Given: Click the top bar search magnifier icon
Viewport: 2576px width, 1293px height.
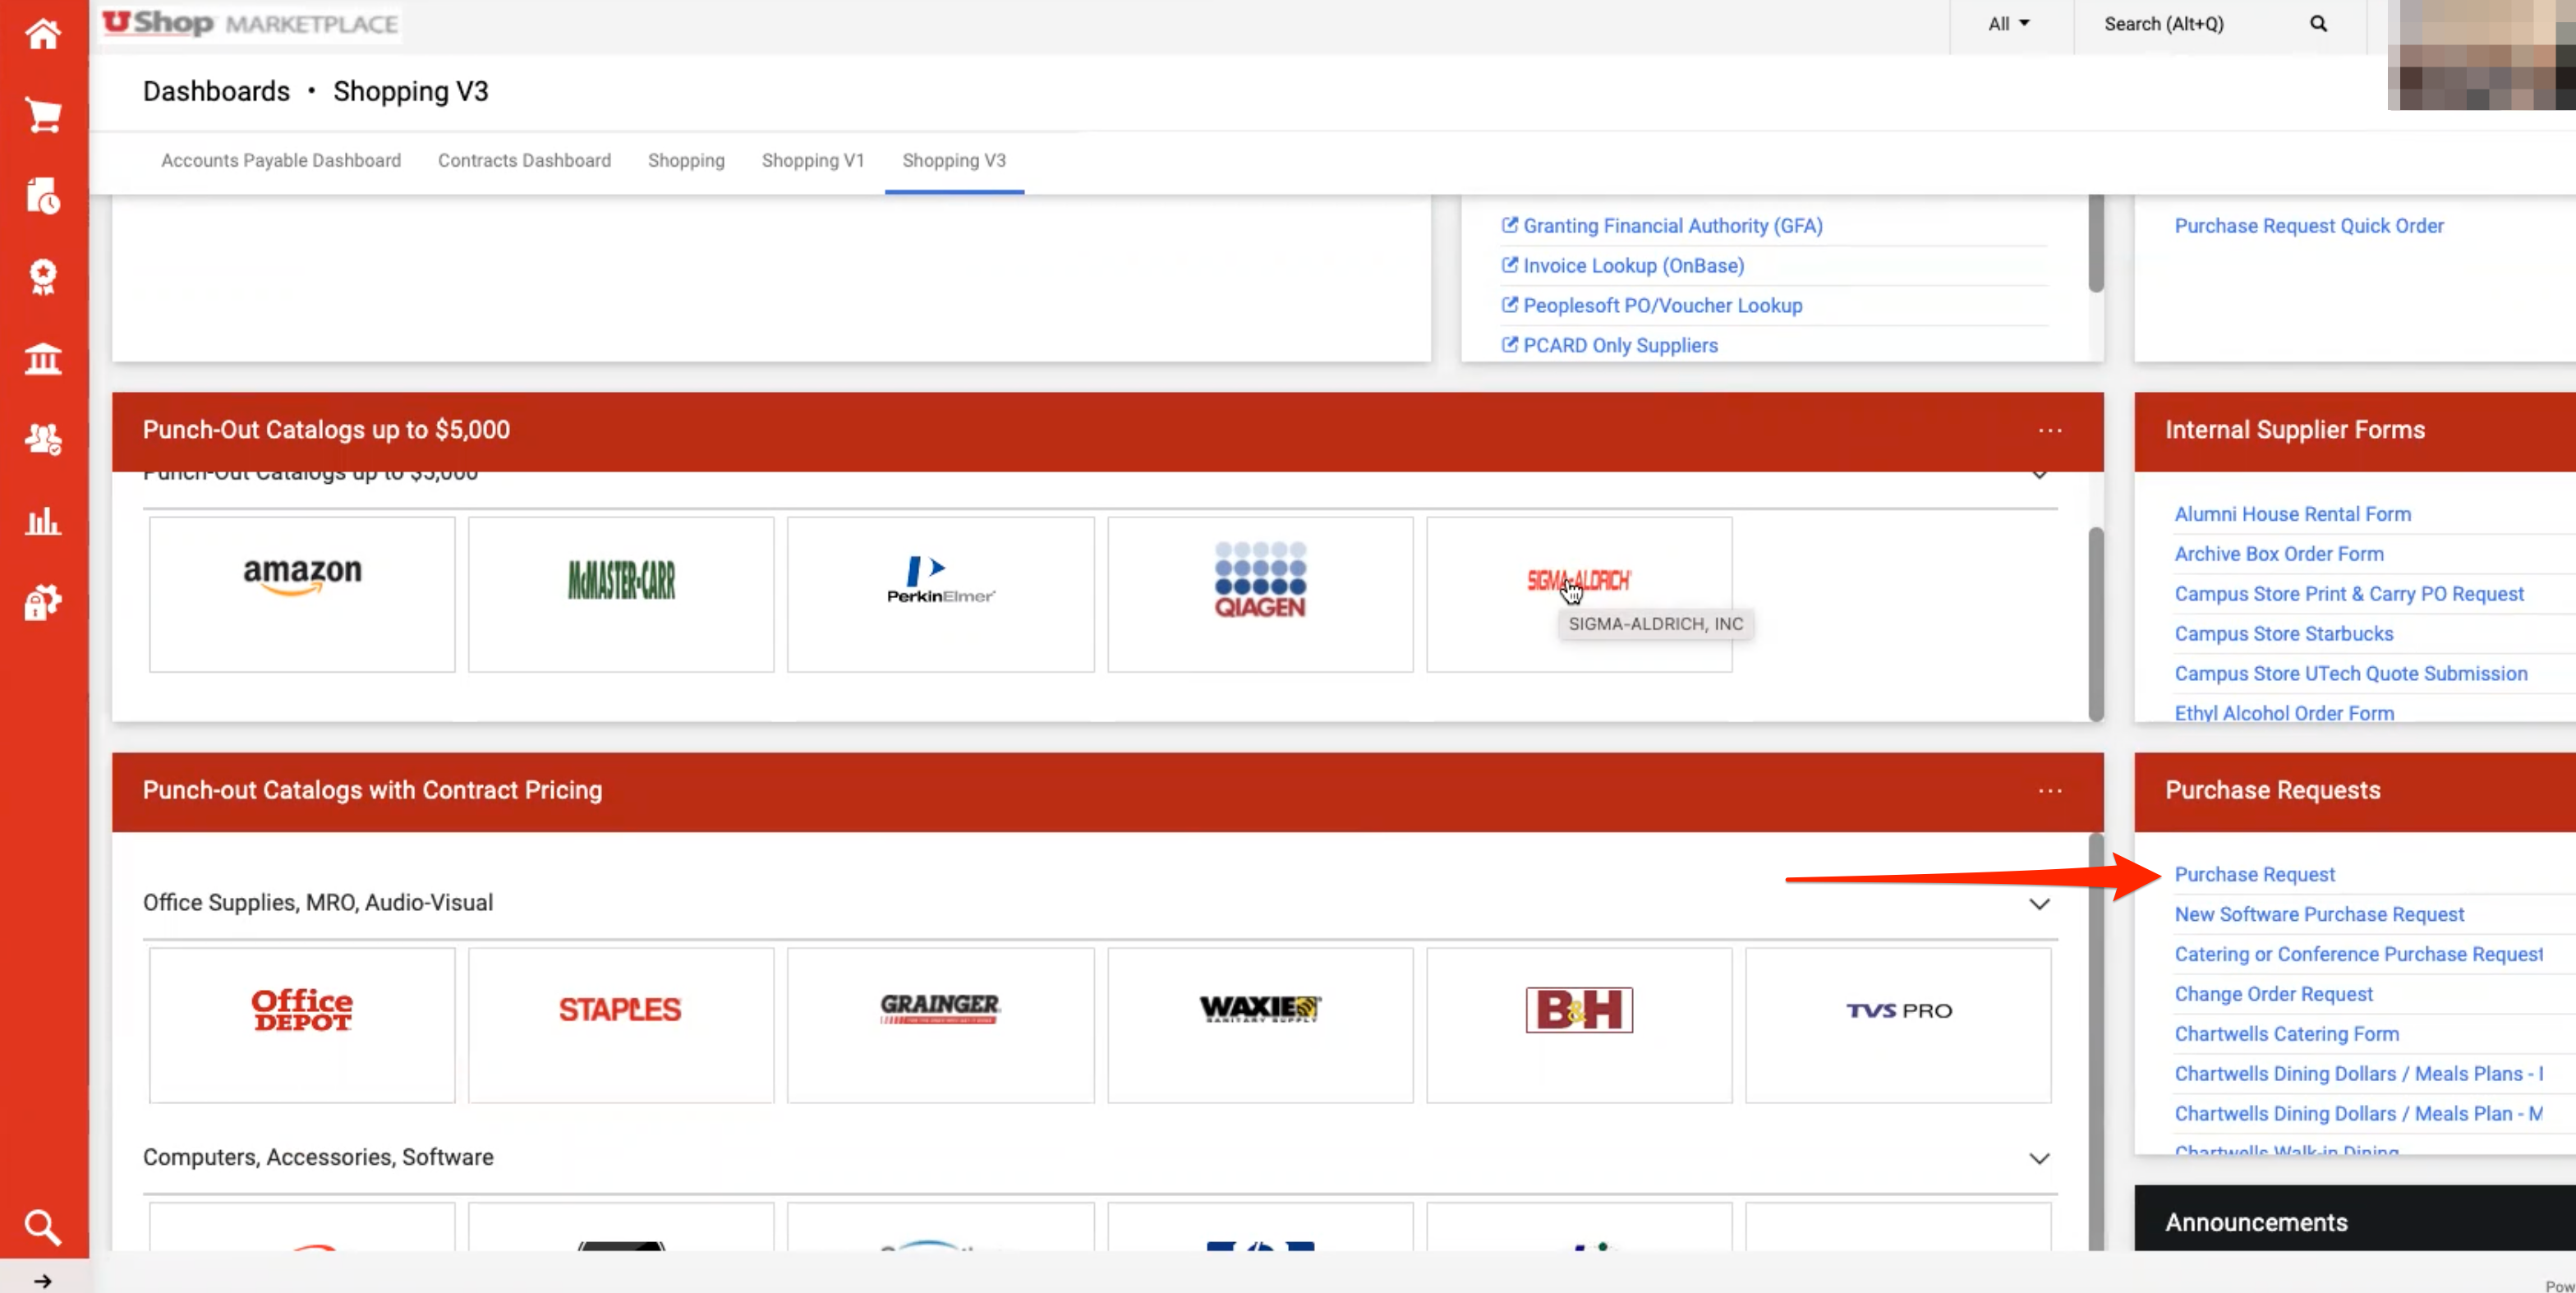Looking at the screenshot, I should coord(2318,24).
